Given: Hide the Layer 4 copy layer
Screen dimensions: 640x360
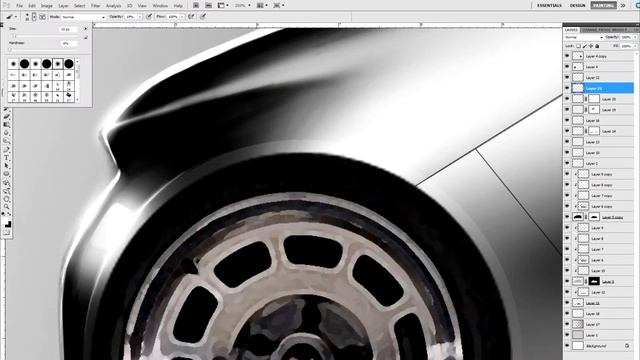Looking at the screenshot, I should (x=567, y=56).
